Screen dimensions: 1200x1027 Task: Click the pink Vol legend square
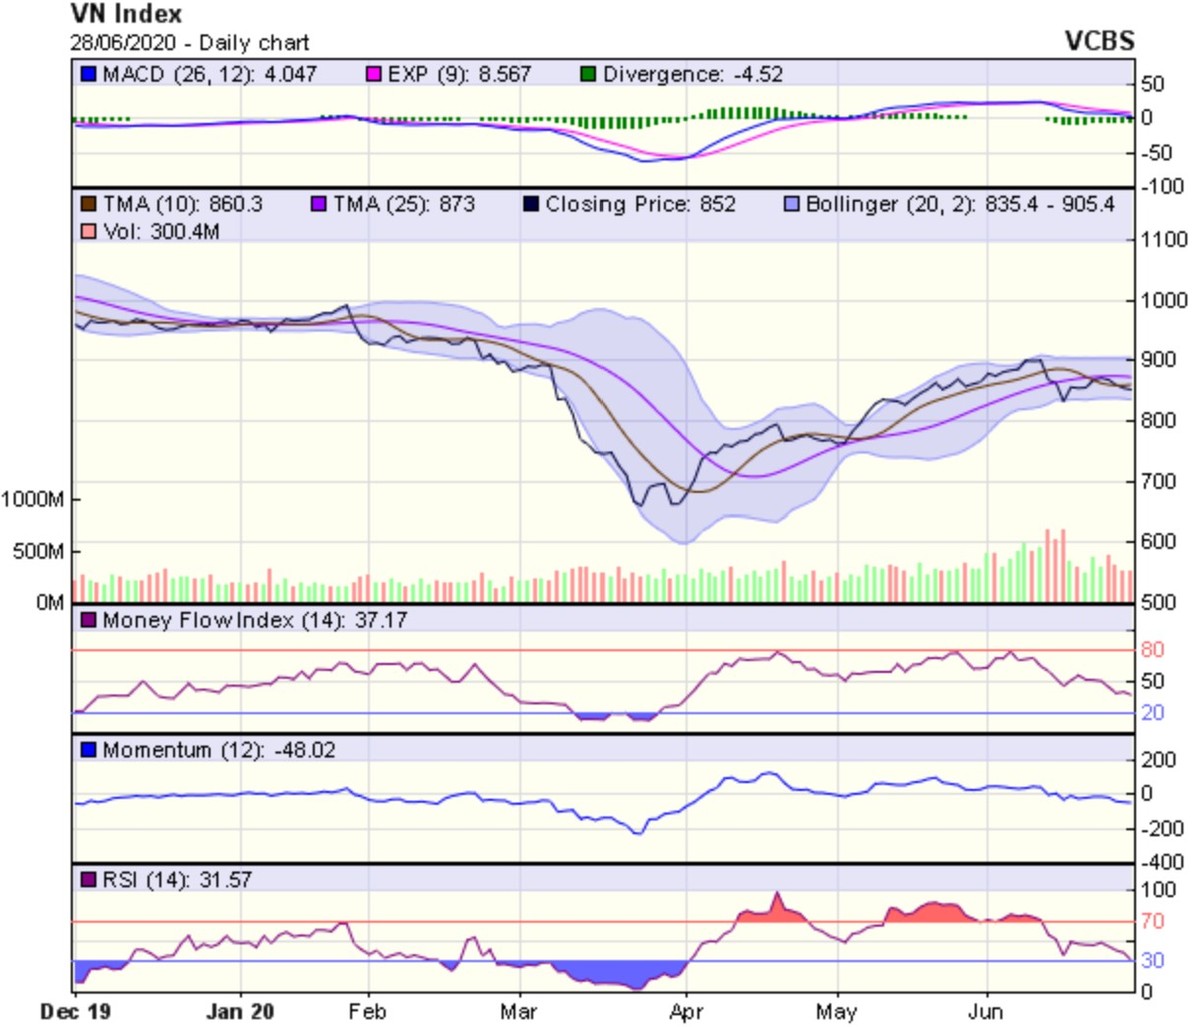pos(88,232)
